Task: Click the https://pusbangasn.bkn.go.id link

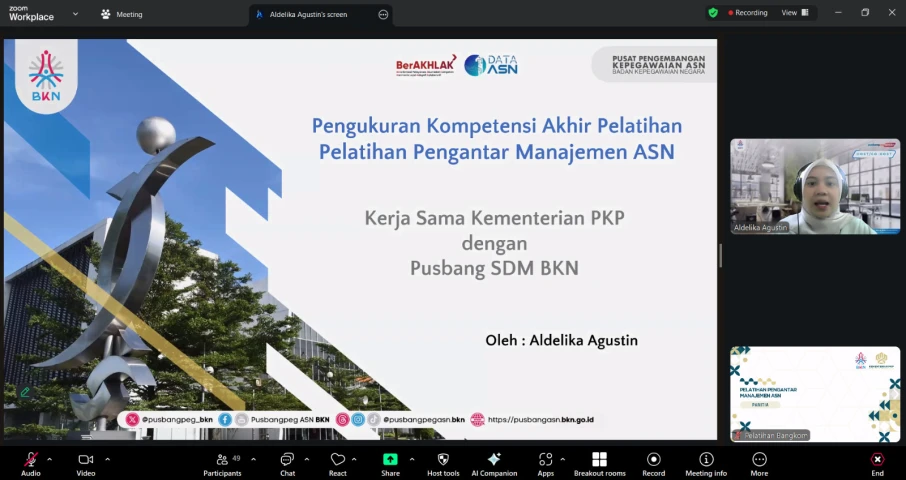Action: [540, 420]
